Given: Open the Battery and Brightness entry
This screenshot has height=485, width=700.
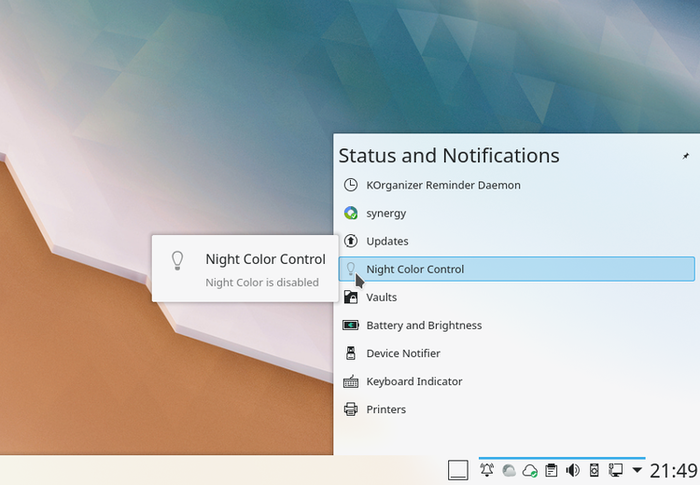Looking at the screenshot, I should tap(424, 325).
